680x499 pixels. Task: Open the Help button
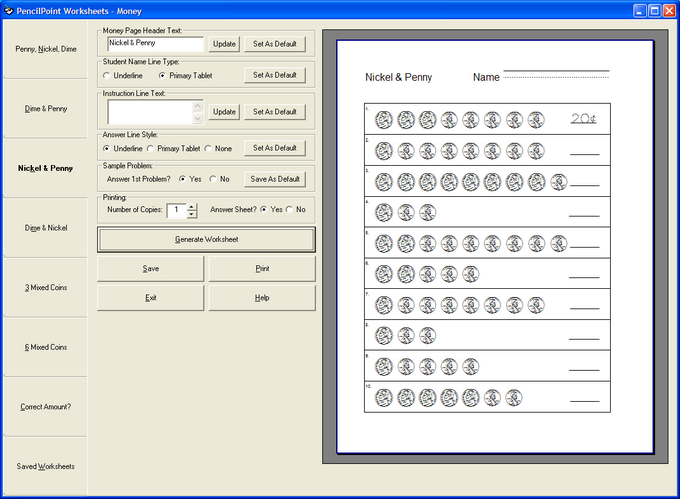[x=261, y=298]
